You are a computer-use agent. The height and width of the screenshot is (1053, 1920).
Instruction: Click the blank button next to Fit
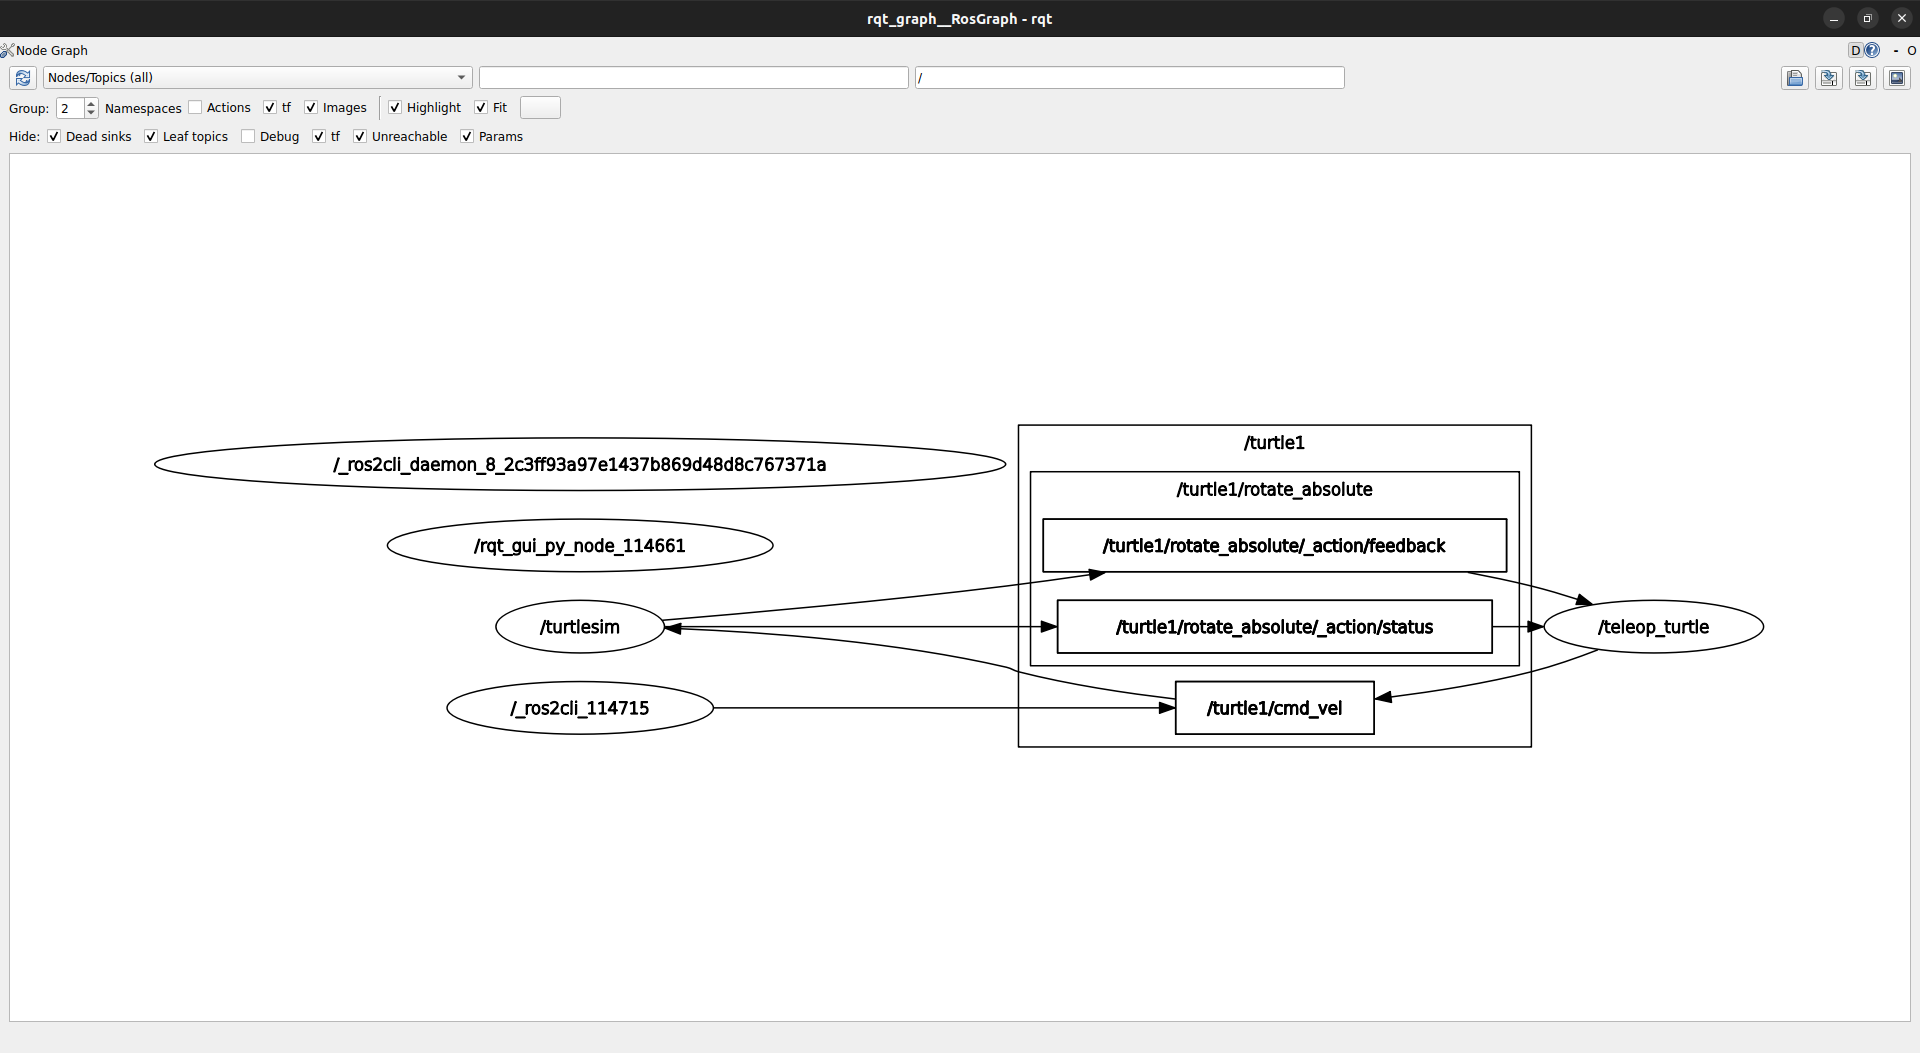[x=540, y=108]
